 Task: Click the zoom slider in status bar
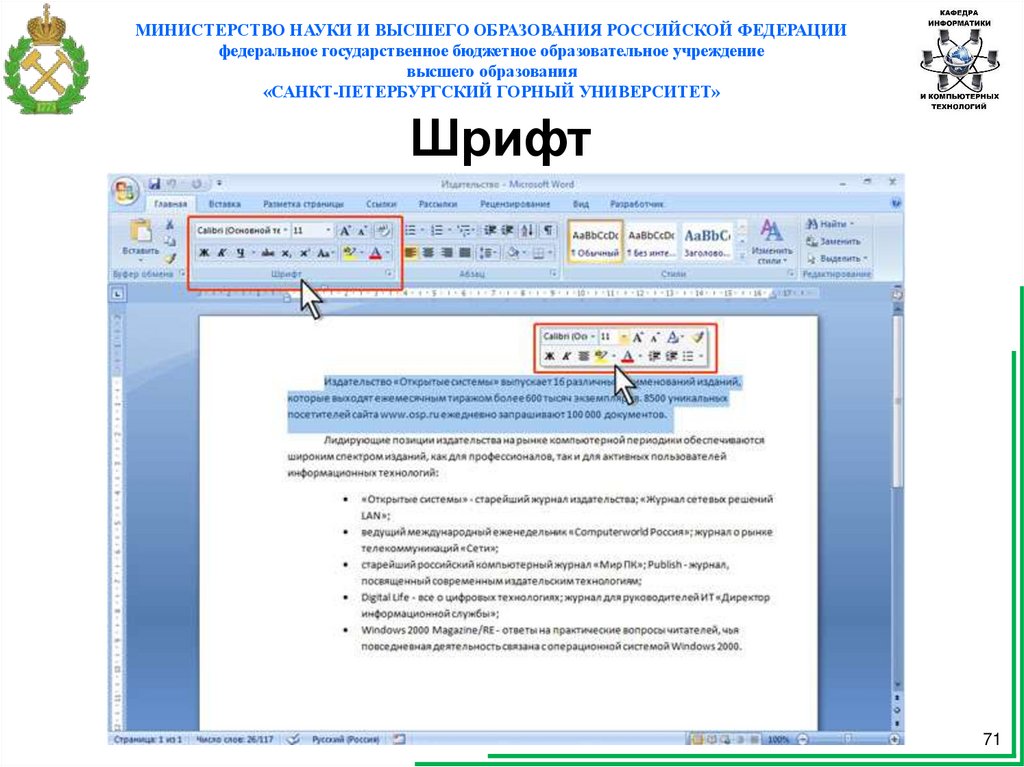(x=848, y=740)
